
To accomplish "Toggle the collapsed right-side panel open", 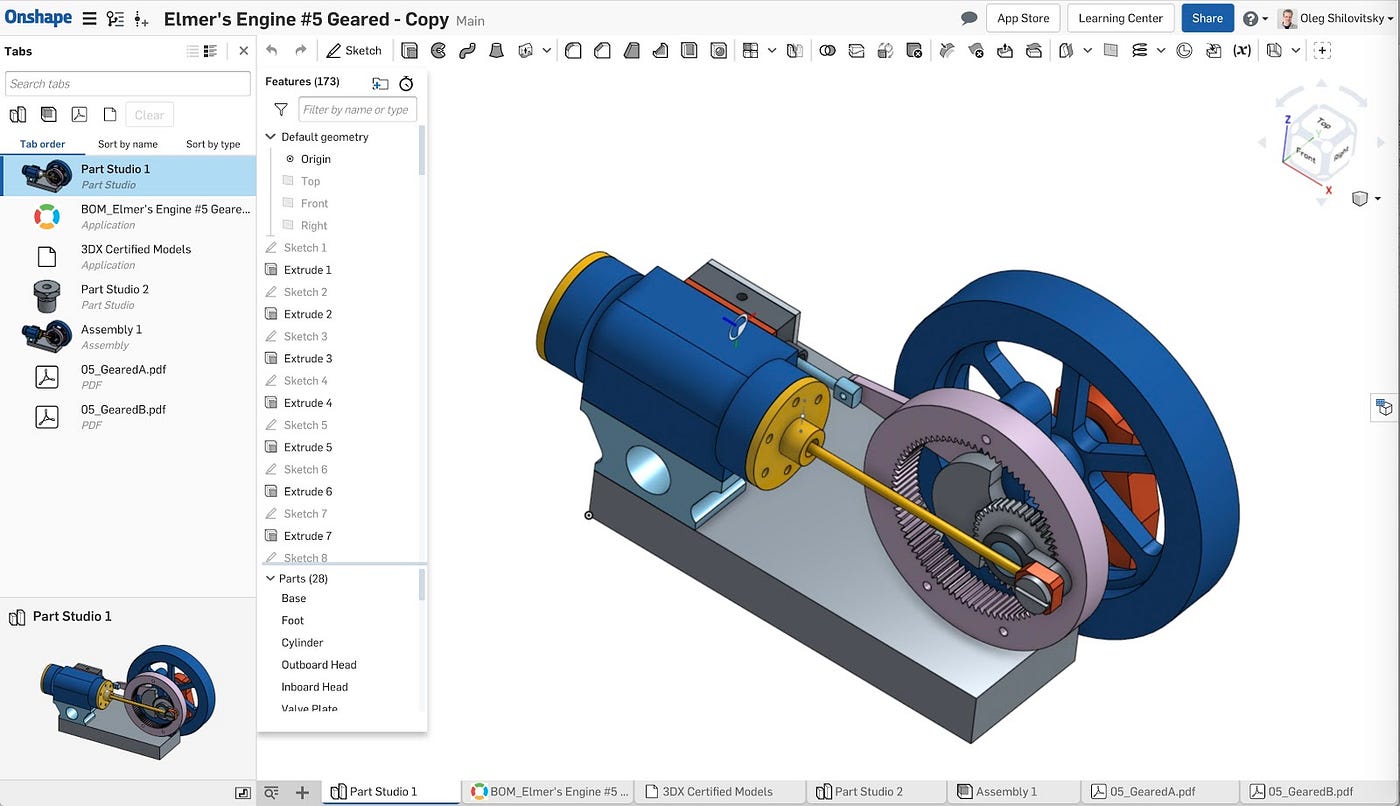I will (1384, 407).
